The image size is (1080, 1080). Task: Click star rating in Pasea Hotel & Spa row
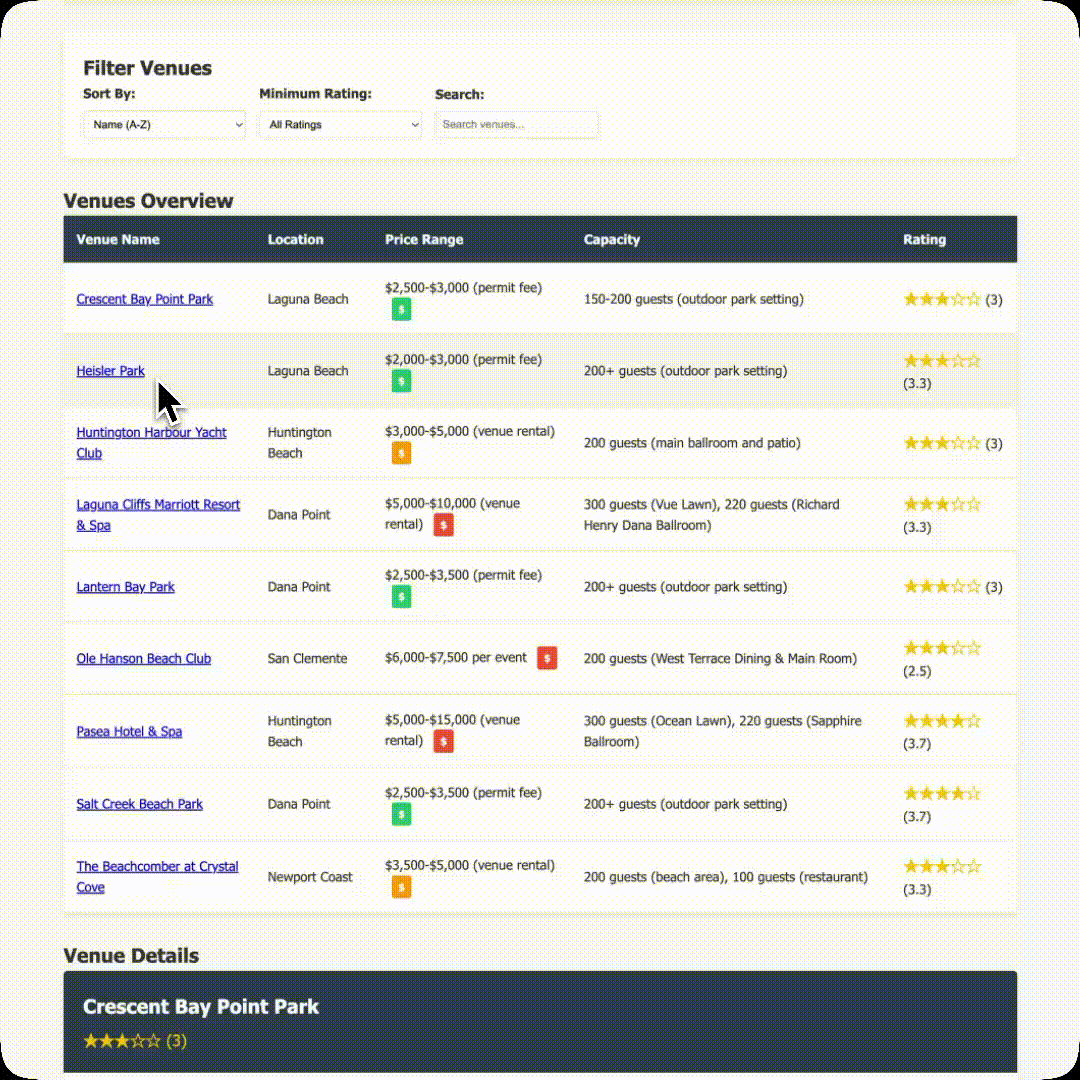[x=942, y=721]
